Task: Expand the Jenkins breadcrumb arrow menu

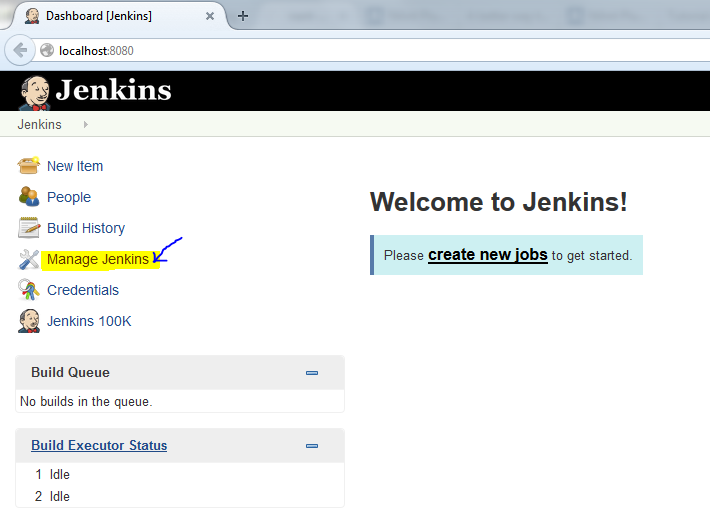Action: point(86,125)
